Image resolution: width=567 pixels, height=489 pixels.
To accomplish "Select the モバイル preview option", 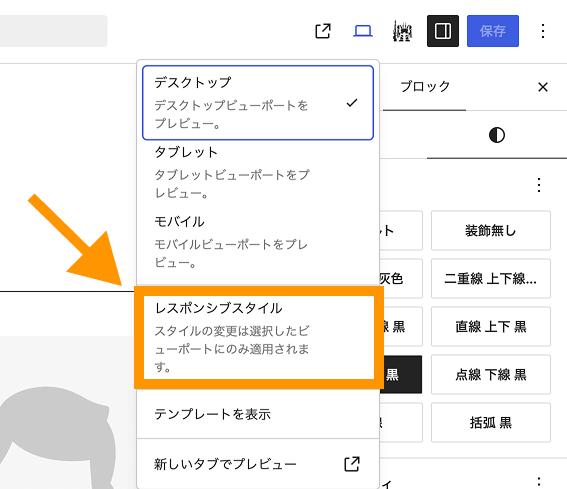I will [x=258, y=242].
